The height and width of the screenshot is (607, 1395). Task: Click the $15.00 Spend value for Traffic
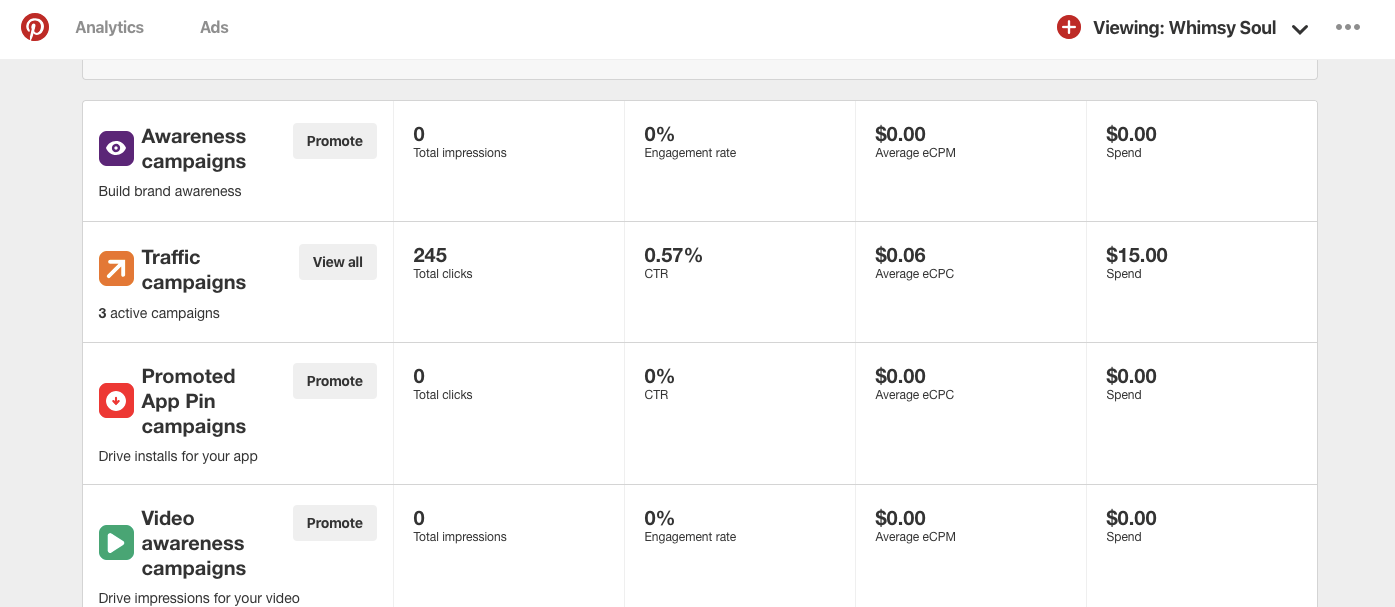coord(1136,256)
